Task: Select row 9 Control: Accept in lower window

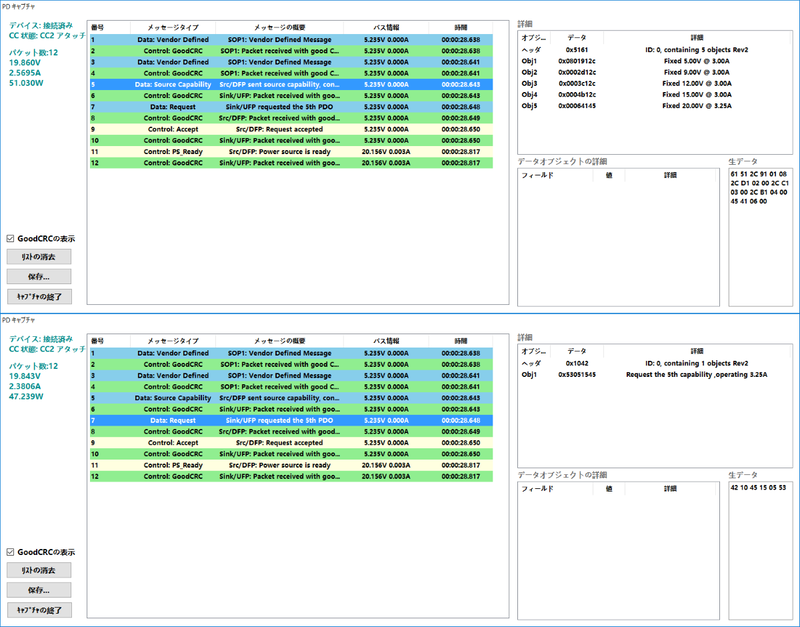Action: [x=291, y=443]
